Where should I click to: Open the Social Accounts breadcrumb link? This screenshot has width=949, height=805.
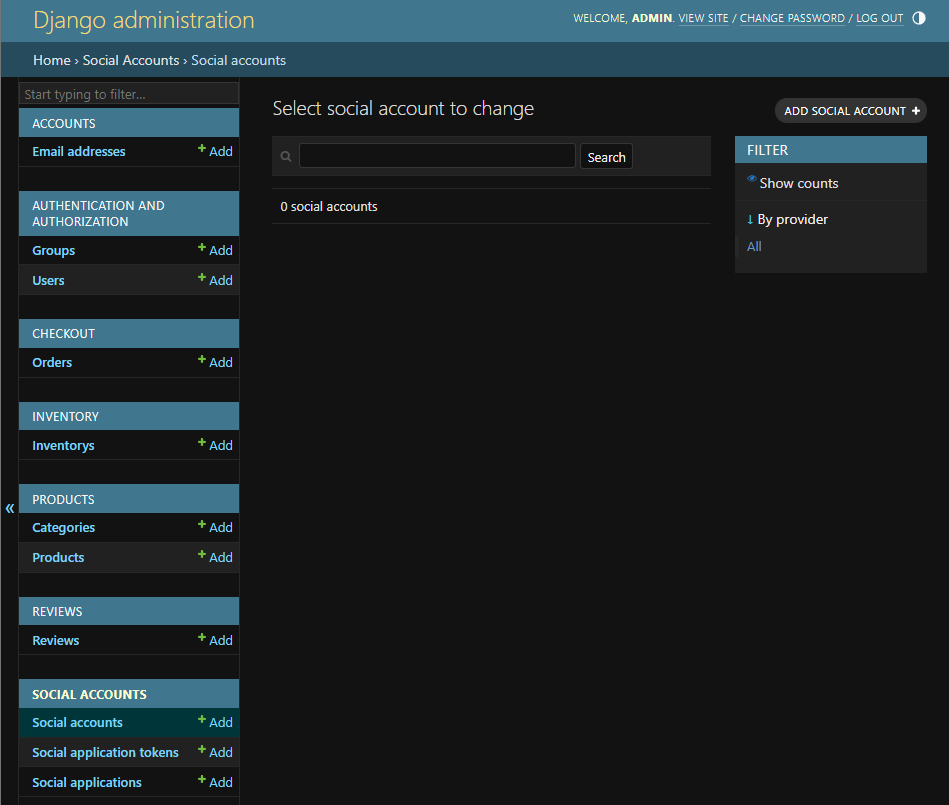tap(131, 60)
